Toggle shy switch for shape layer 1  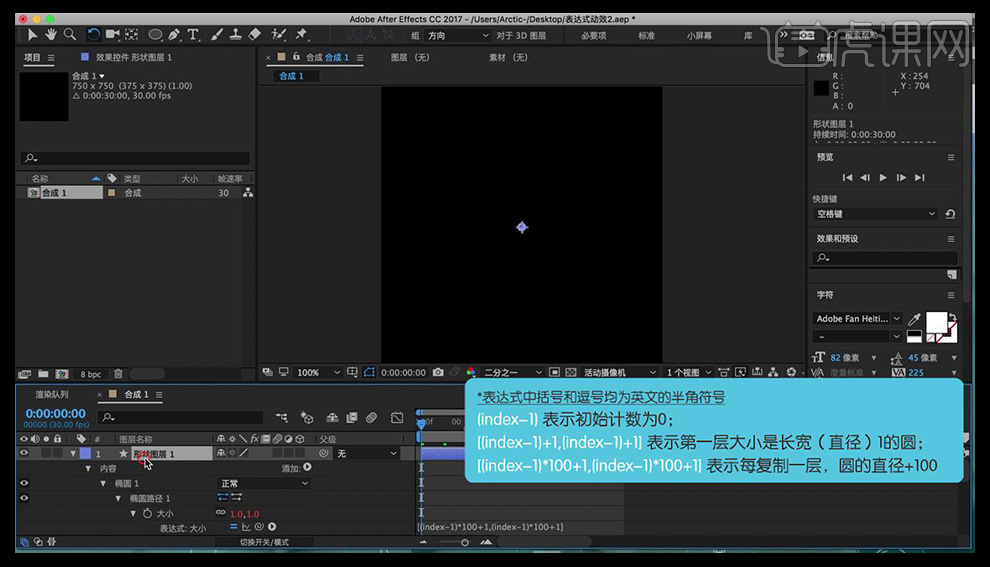coord(221,453)
